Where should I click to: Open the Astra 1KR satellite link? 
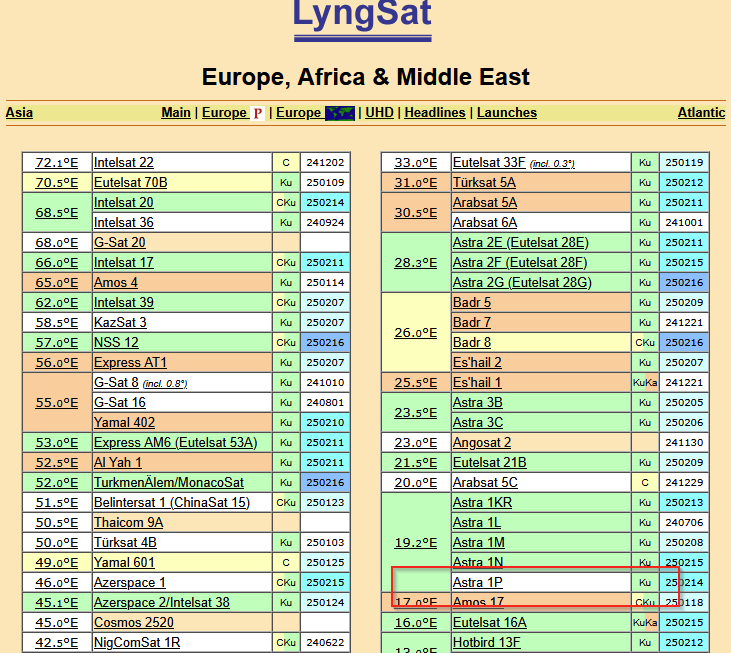(x=483, y=503)
